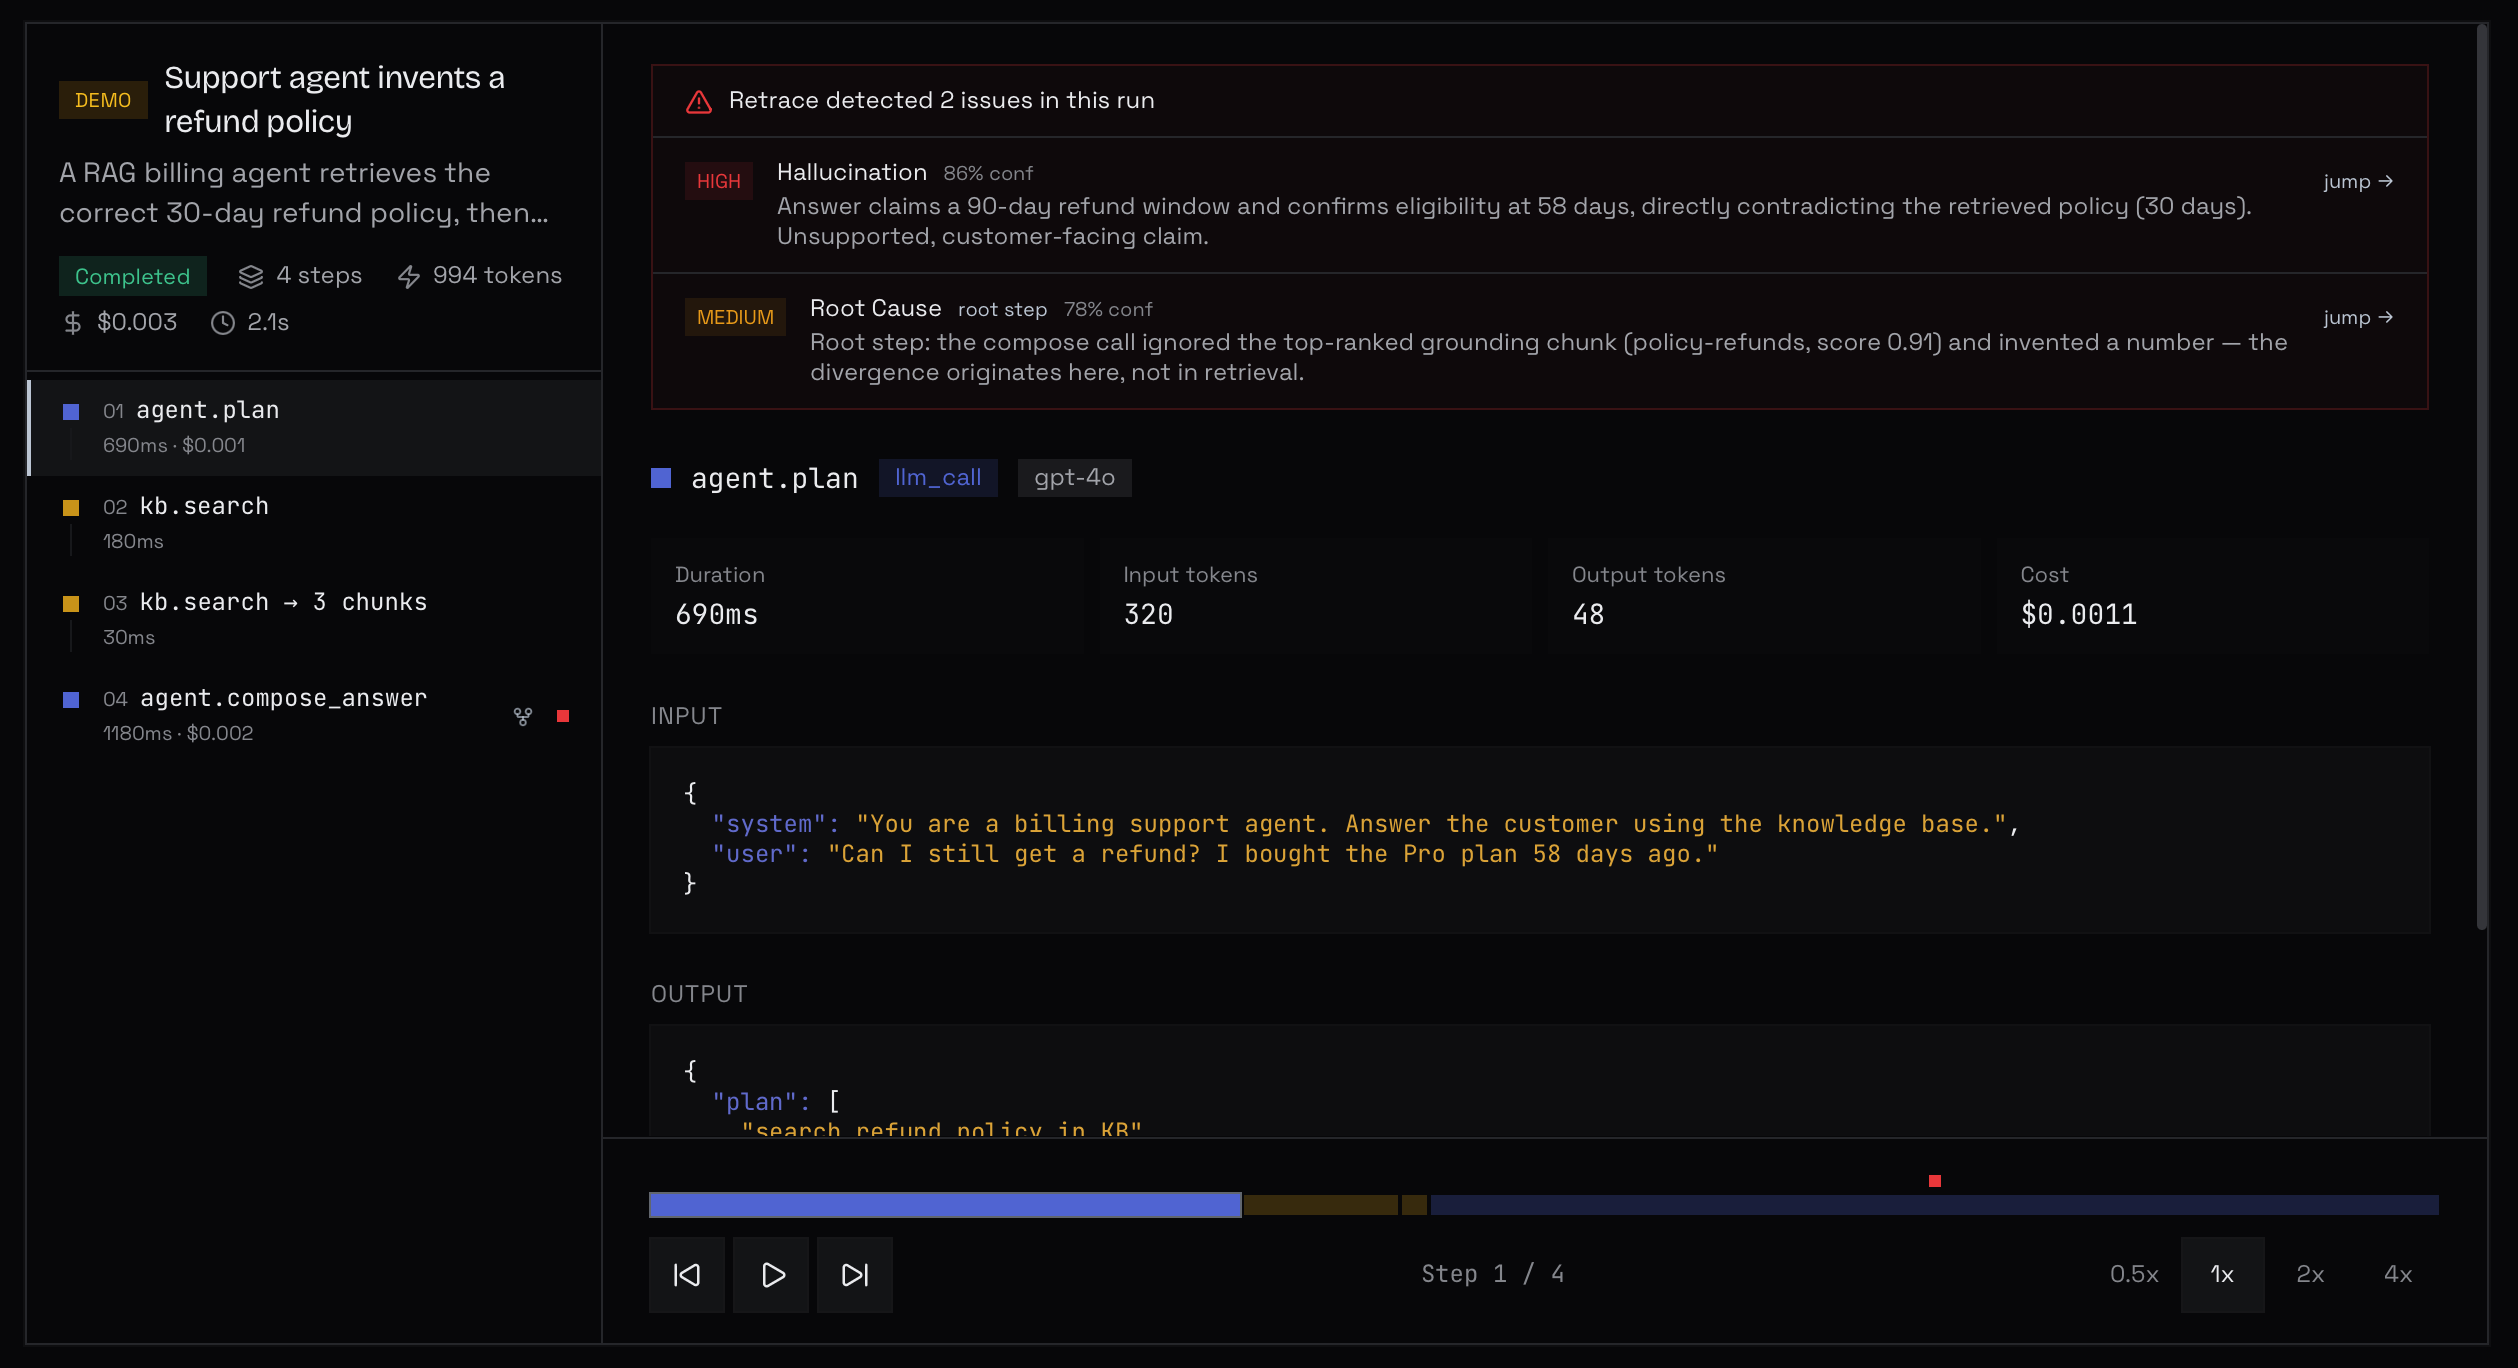2518x1368 pixels.
Task: Click the OUTPUT plan JSON code block
Action: coord(1539,1080)
